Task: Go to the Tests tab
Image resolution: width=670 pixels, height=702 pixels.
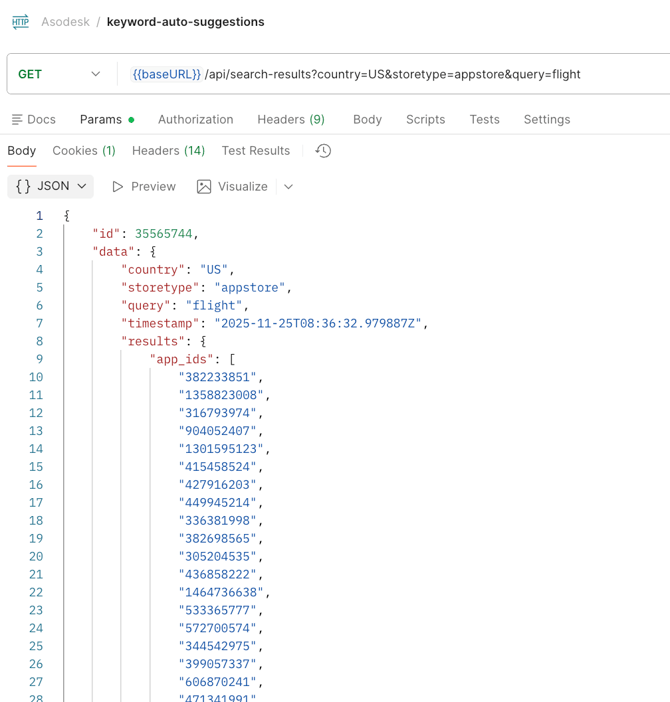Action: pos(484,119)
